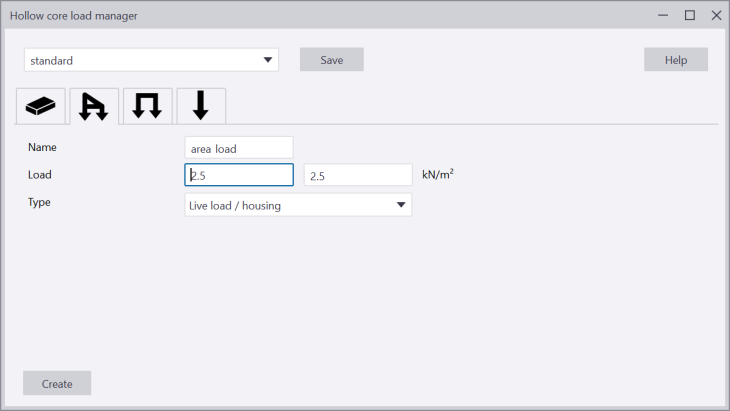730x411 pixels.
Task: Open the point load arrow tab
Action: pyautogui.click(x=200, y=105)
